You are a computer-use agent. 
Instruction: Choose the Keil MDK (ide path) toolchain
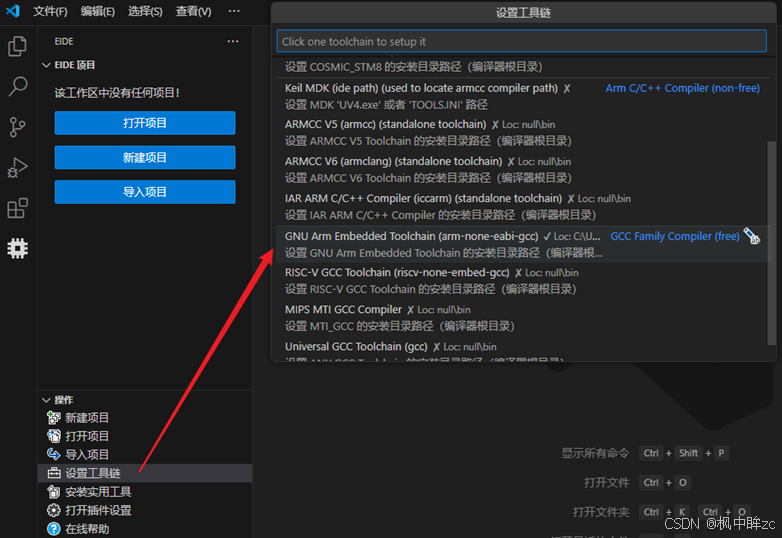[x=521, y=96]
